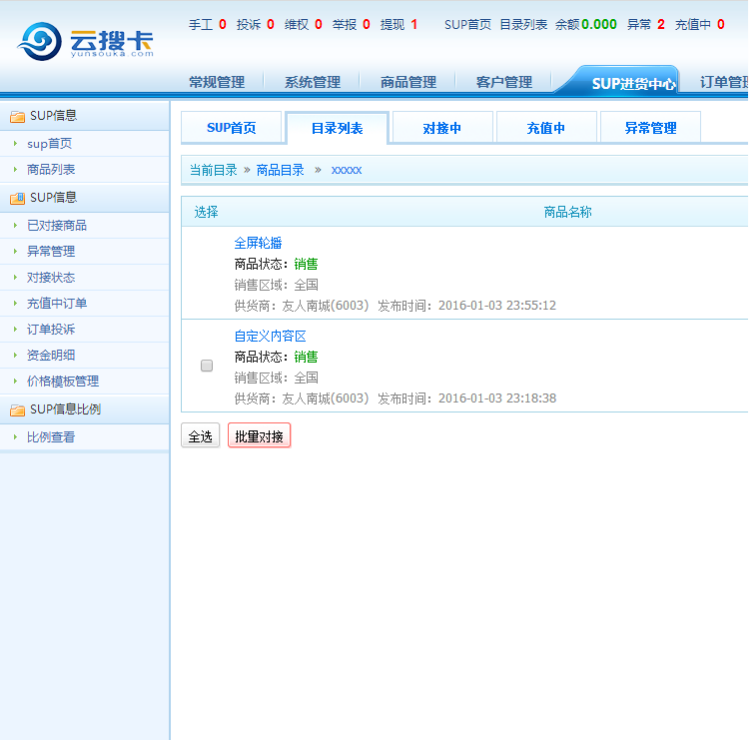Collapse the SUP信息比例 sidebar section

[x=85, y=409]
